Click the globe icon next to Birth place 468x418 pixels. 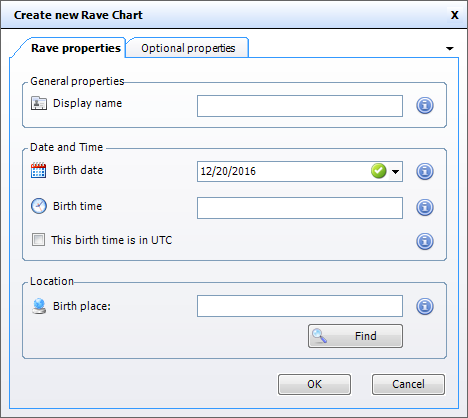(x=39, y=306)
